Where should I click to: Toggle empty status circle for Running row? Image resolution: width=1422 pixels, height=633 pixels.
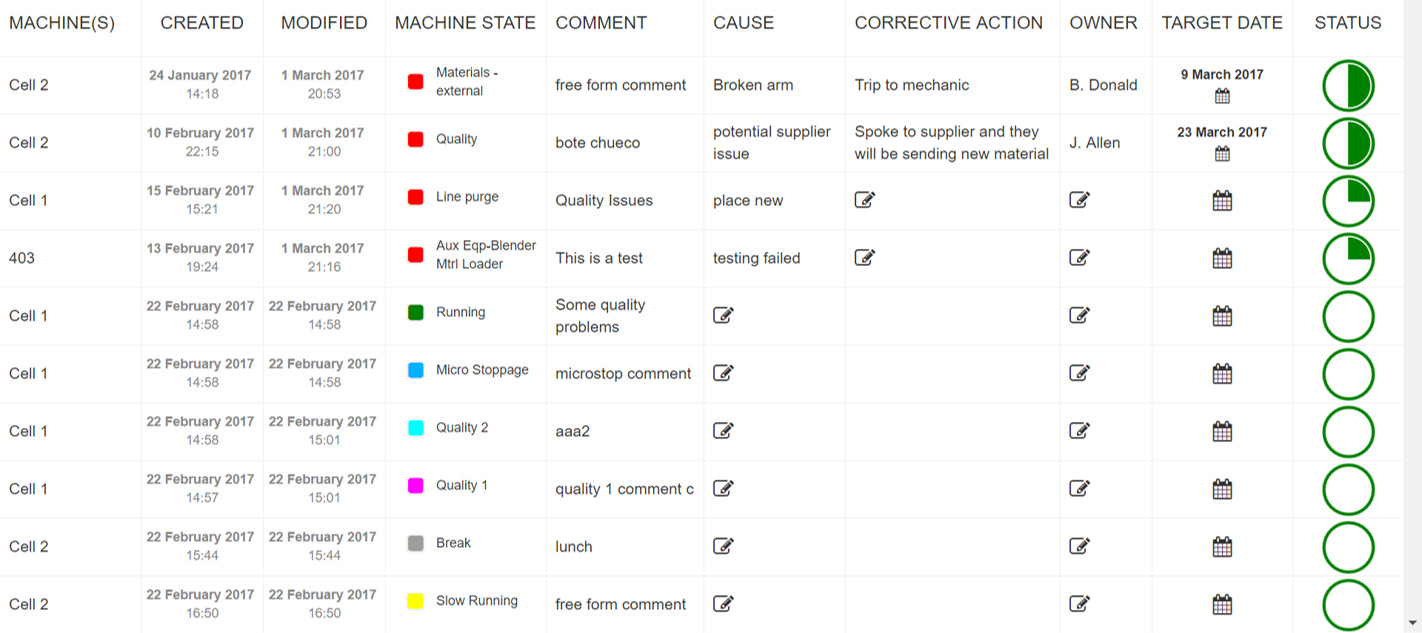[1347, 317]
